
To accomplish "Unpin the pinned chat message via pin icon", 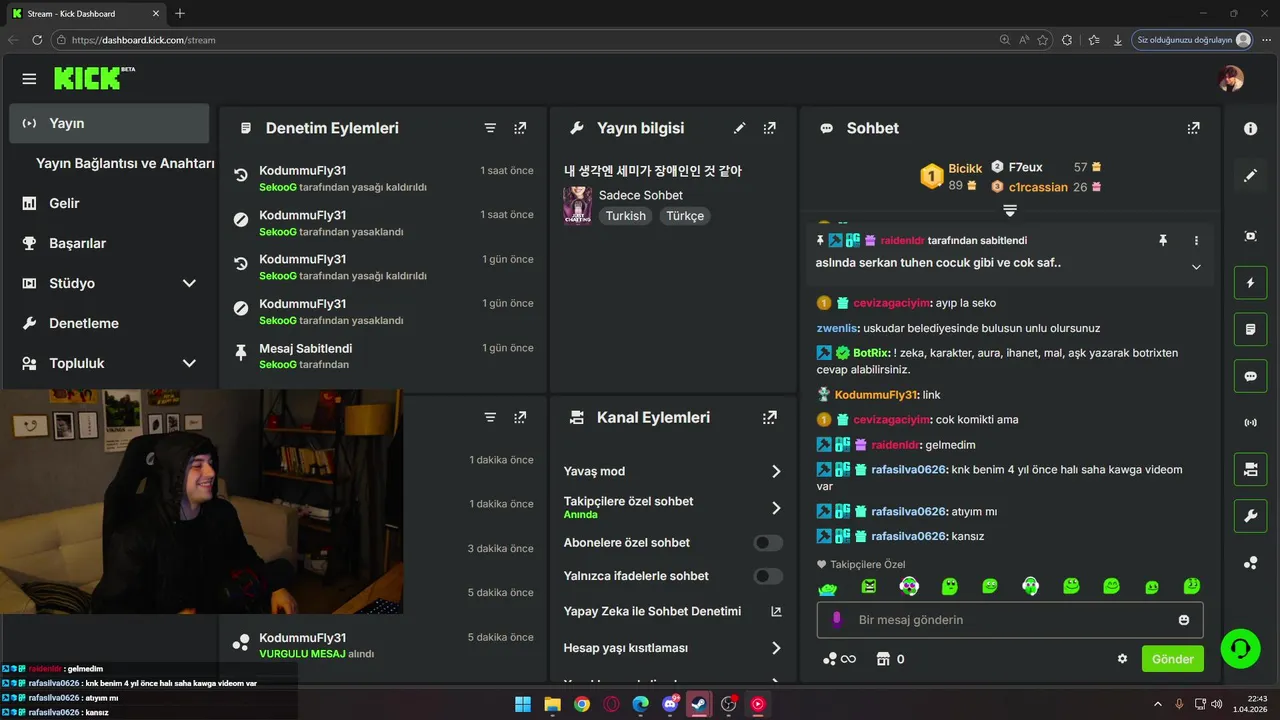I will click(1163, 240).
